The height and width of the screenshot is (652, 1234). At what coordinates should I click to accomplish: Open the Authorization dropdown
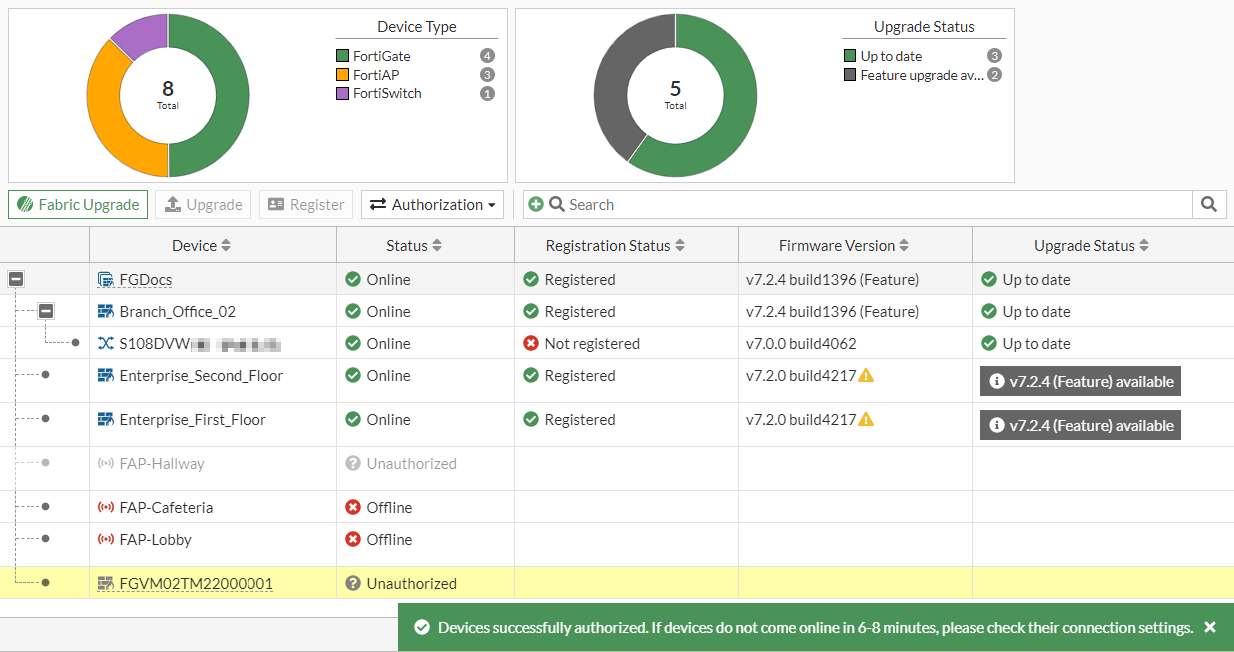[x=432, y=204]
